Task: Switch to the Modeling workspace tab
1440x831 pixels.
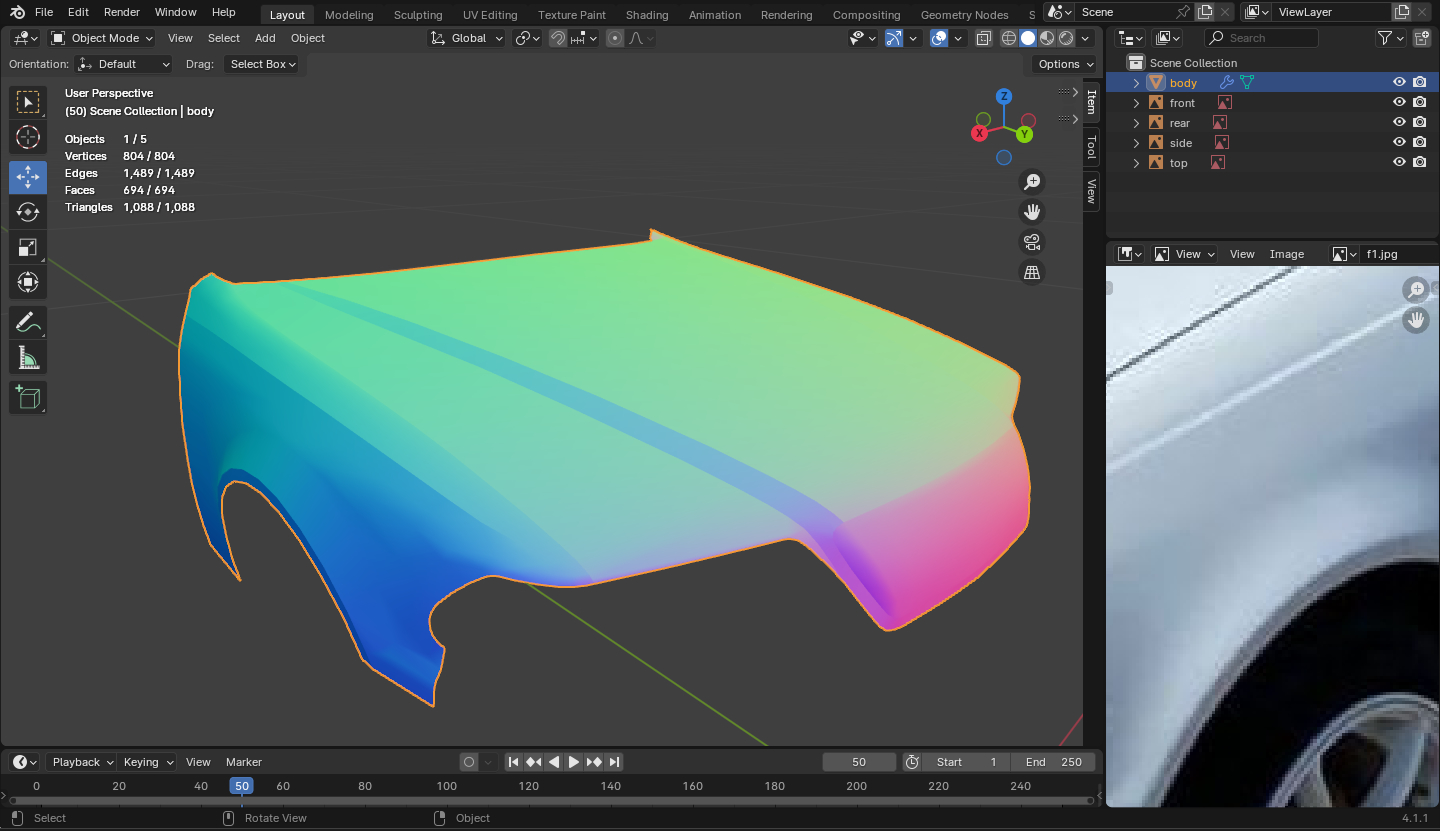Action: [349, 15]
